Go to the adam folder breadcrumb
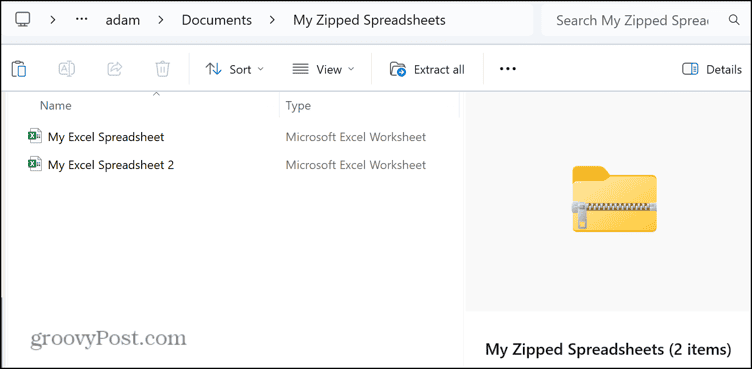Viewport: 752px width, 369px height. [x=123, y=20]
